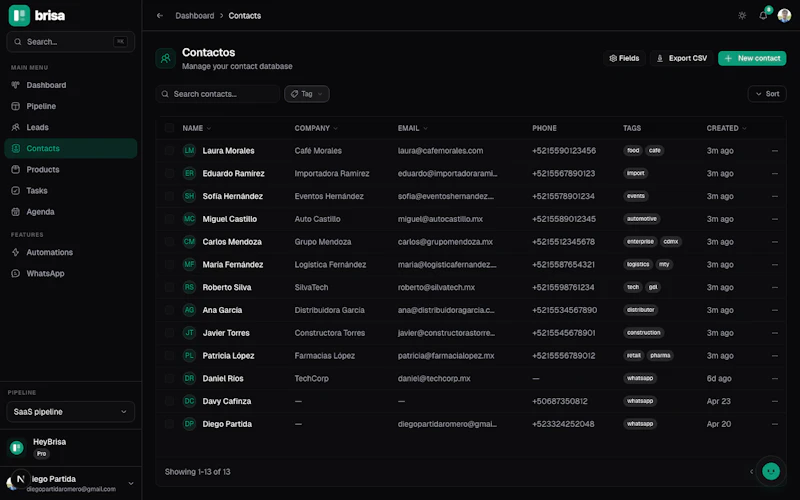Export contacts with Export CSV
Screen dimensions: 800x500
tap(682, 58)
